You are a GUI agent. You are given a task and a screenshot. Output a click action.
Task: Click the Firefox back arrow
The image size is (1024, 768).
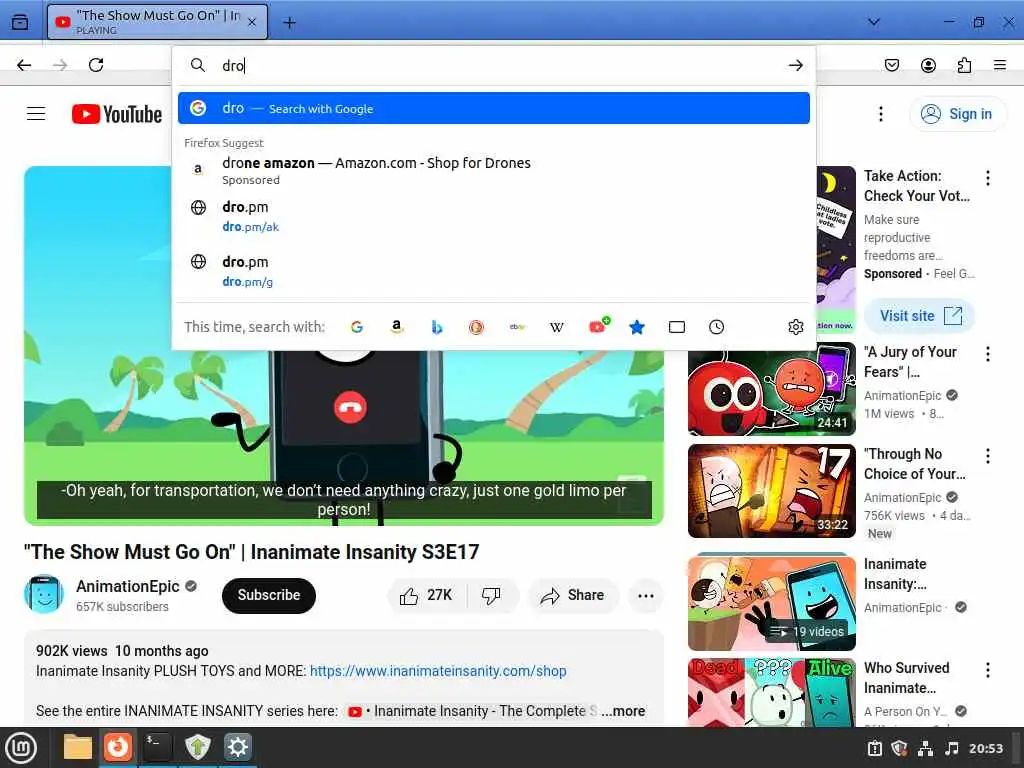pyautogui.click(x=24, y=65)
